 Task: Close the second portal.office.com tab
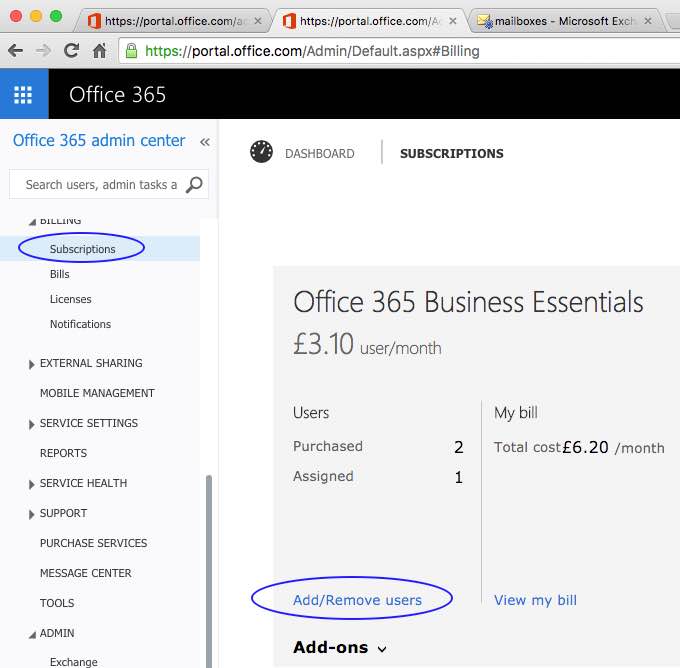tap(453, 21)
